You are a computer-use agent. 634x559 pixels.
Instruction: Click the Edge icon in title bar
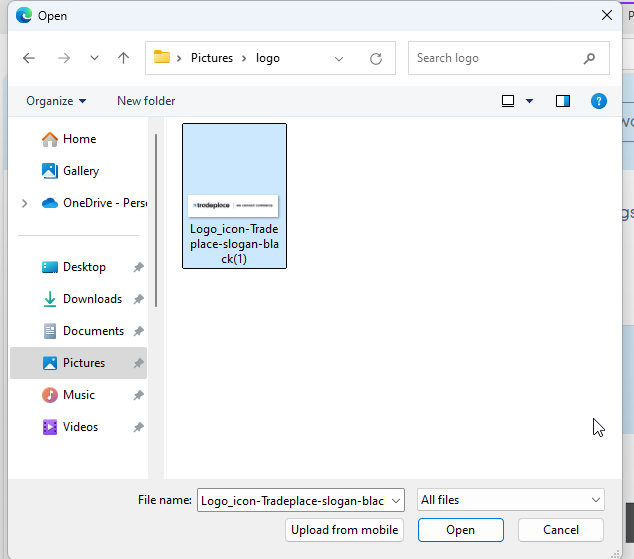[x=24, y=15]
